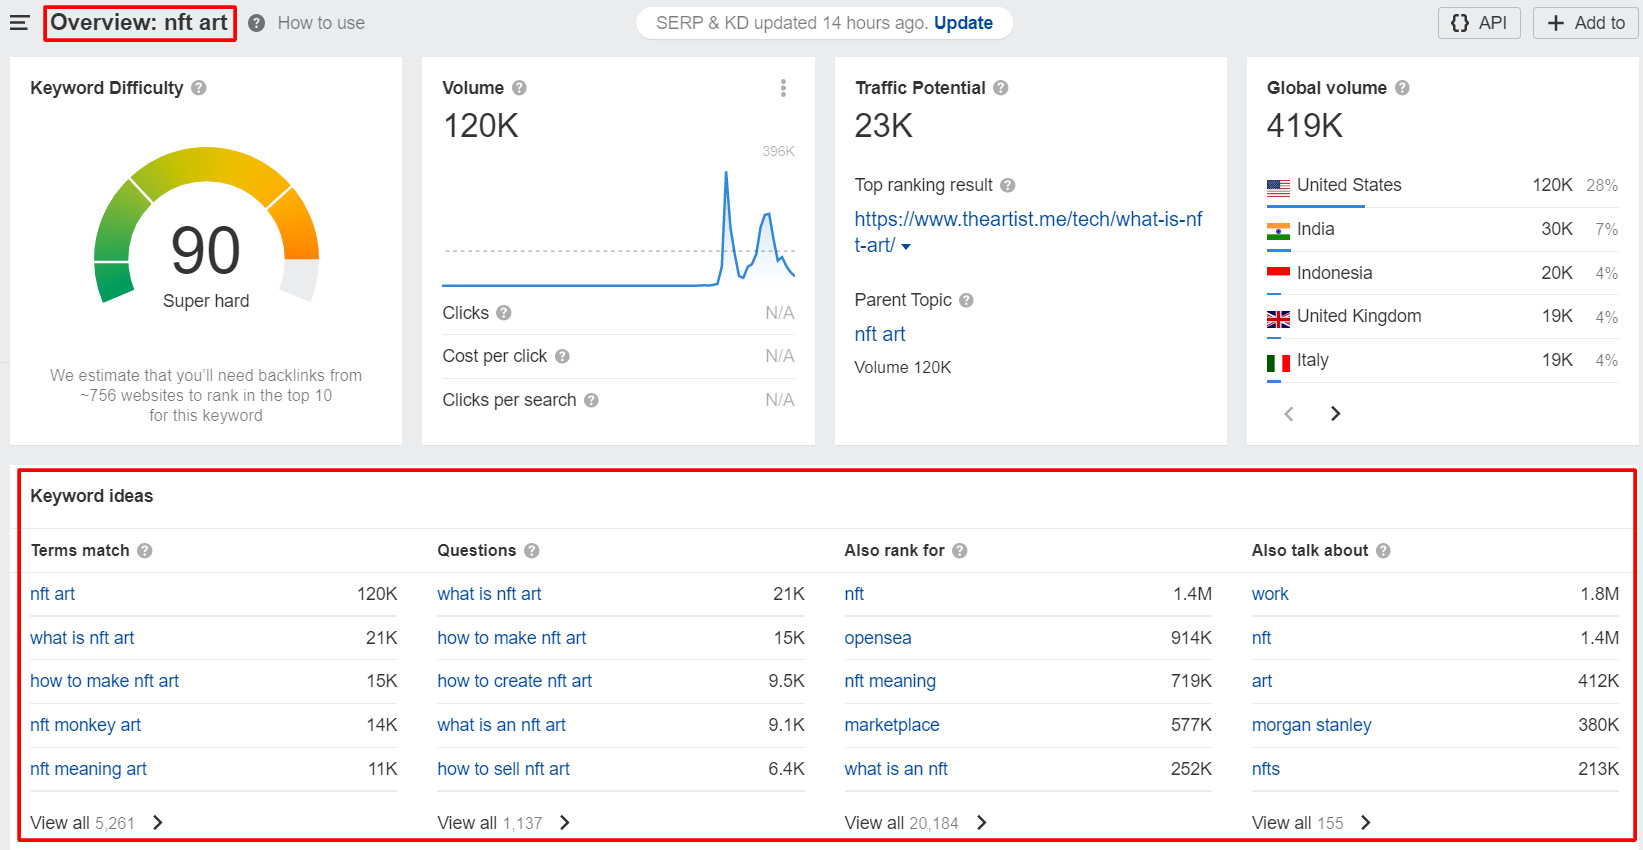Open the How to use guide
Viewport: 1643px width, 850px height.
tap(320, 23)
